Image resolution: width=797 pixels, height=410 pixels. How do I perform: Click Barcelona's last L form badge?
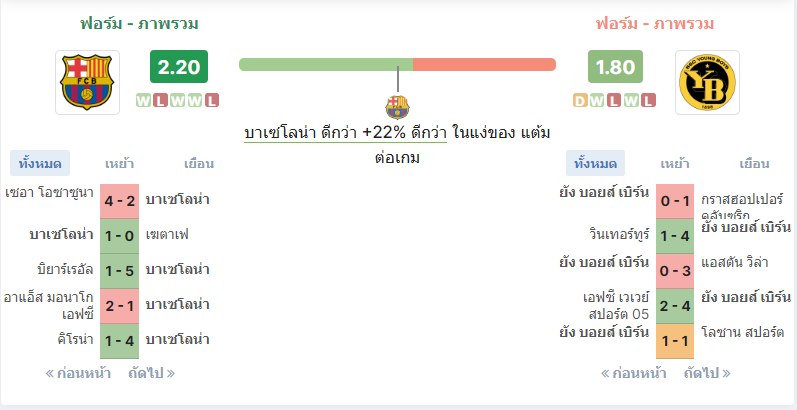(x=212, y=101)
